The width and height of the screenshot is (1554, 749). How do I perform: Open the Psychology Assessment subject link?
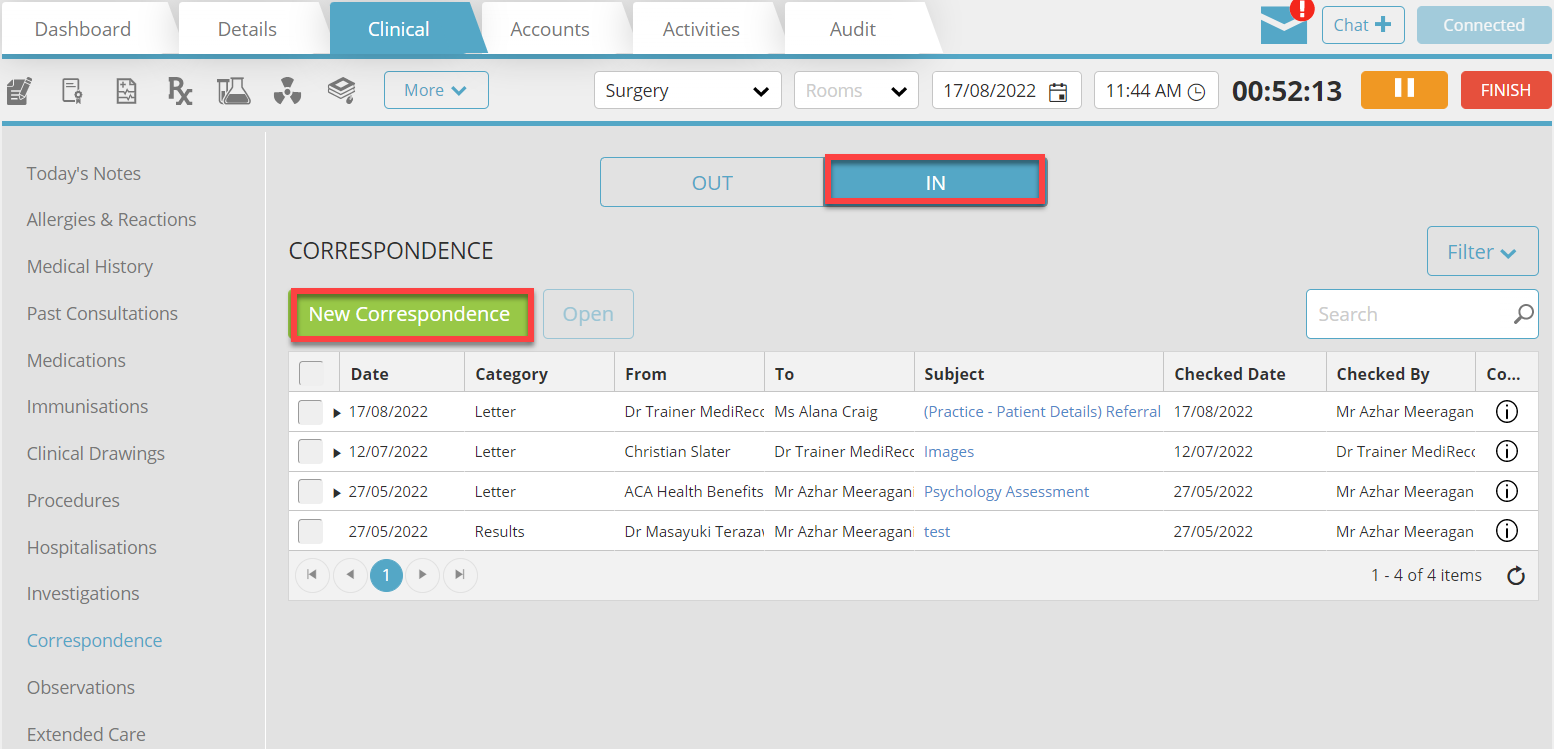point(1006,491)
